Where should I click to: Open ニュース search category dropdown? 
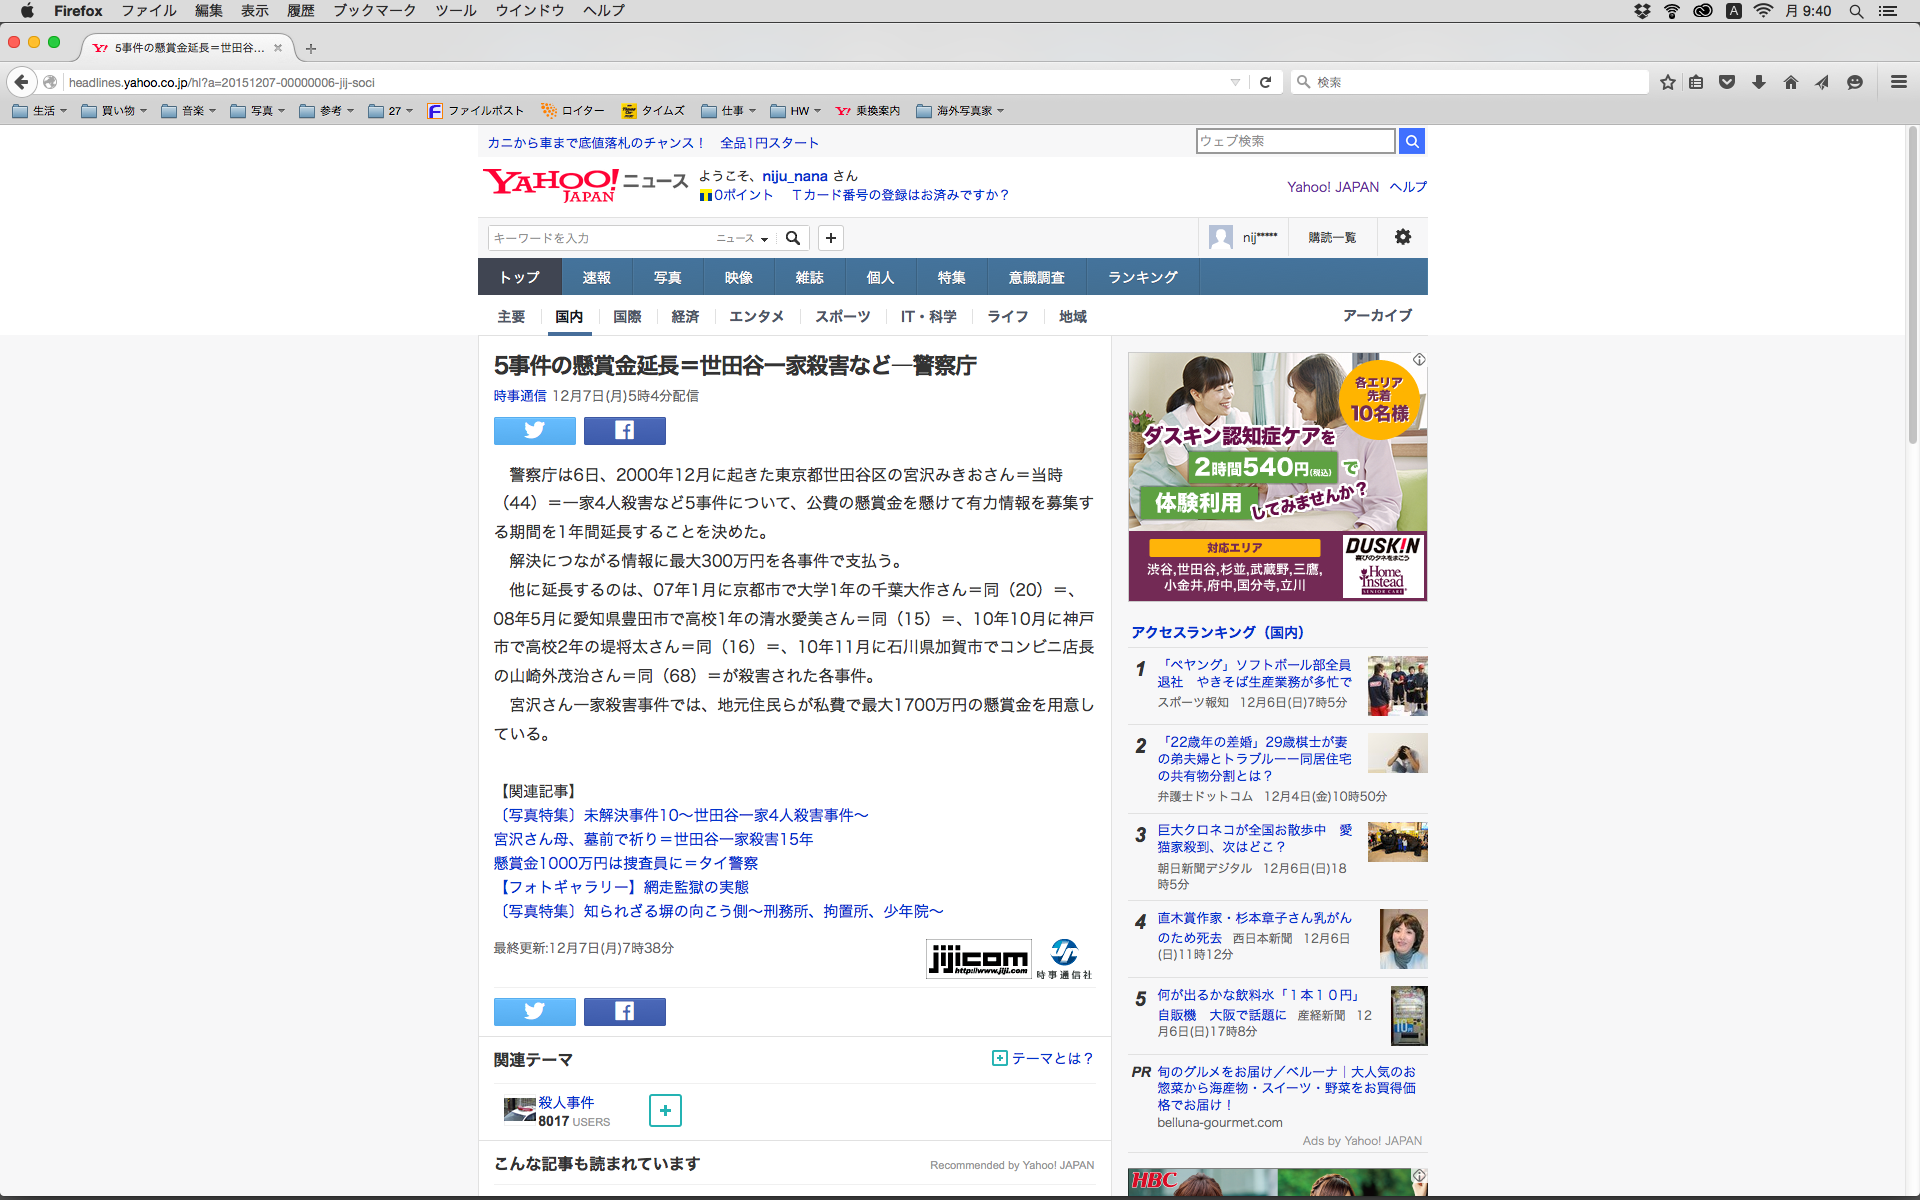[742, 238]
